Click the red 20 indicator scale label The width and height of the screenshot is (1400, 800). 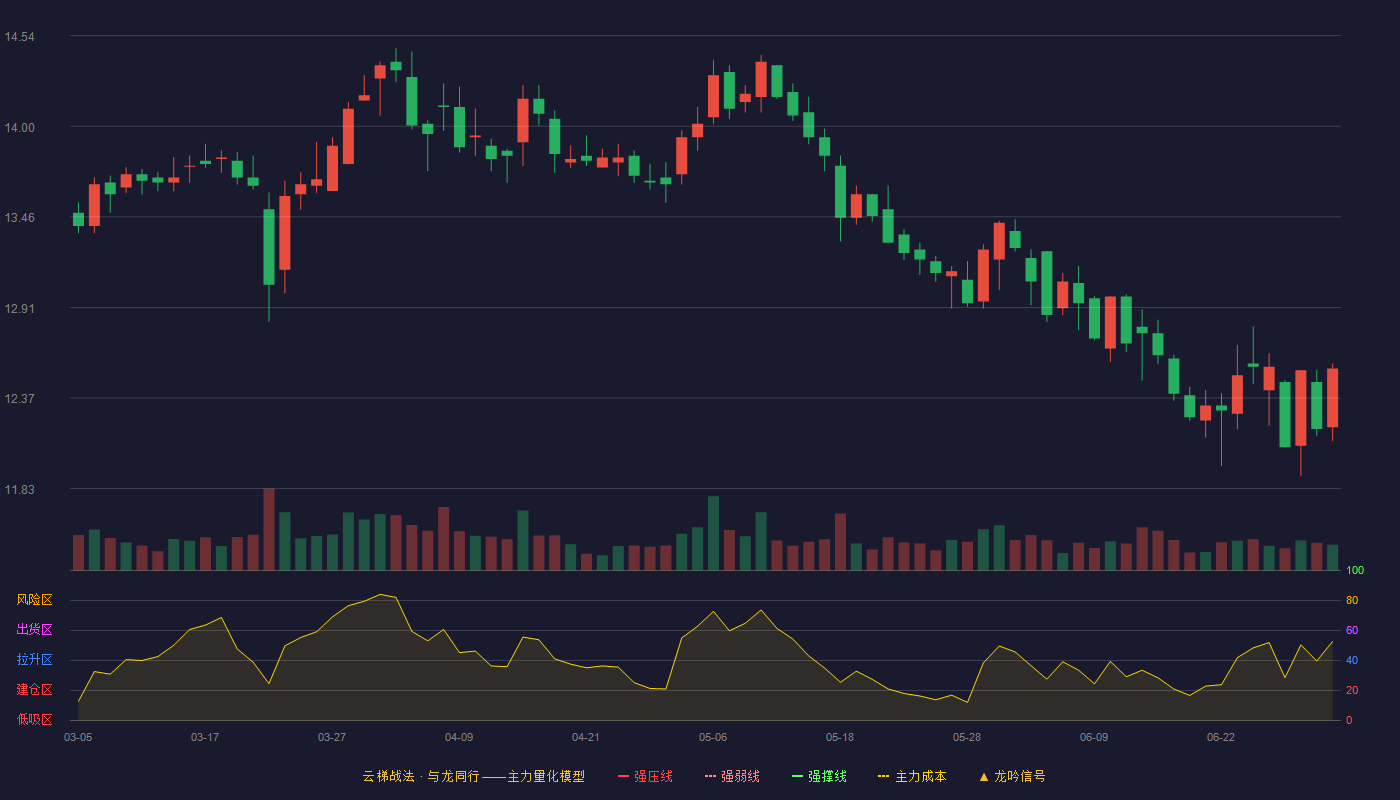(x=1351, y=690)
